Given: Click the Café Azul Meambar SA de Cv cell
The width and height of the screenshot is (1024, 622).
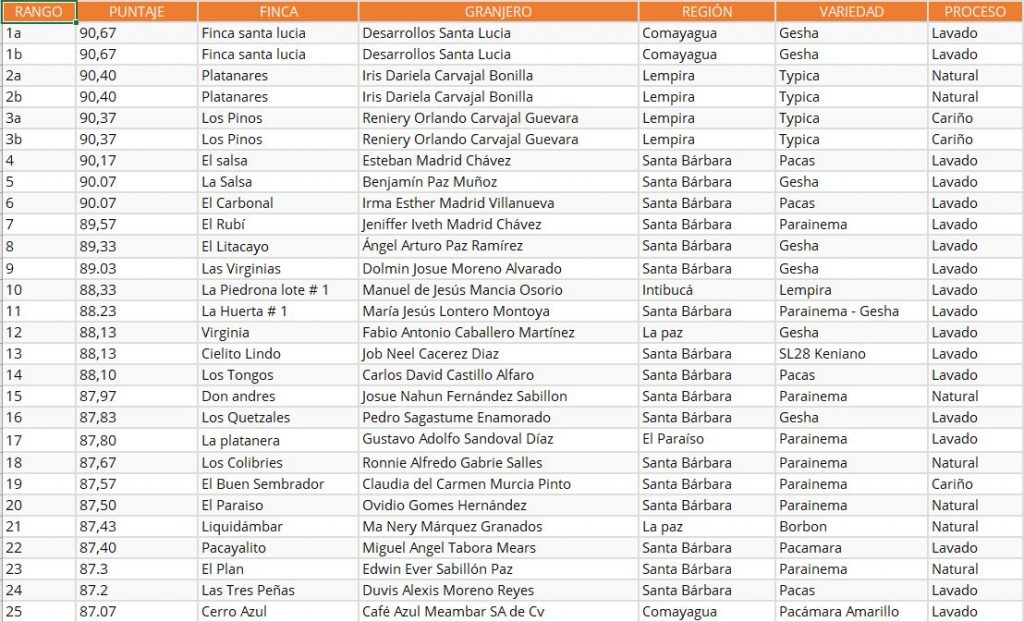Looking at the screenshot, I should [x=498, y=612].
